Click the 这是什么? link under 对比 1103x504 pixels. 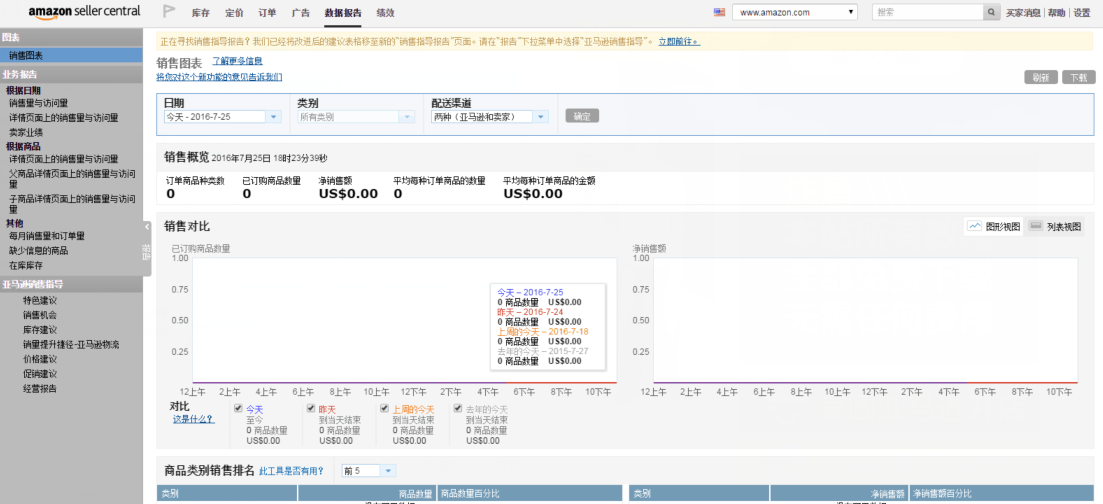click(193, 420)
